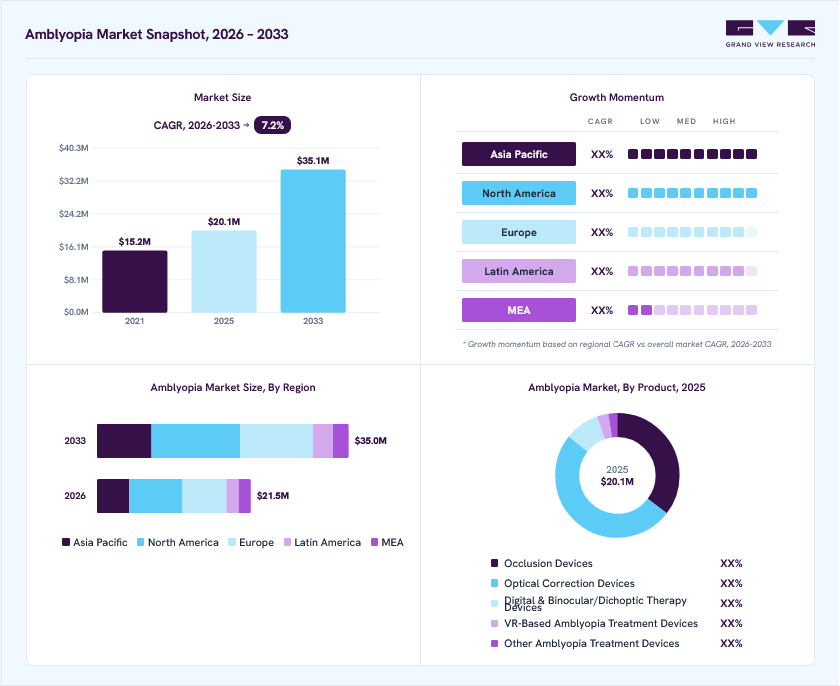
Task: Click the Asia Pacific legend swatch
Action: [66, 542]
